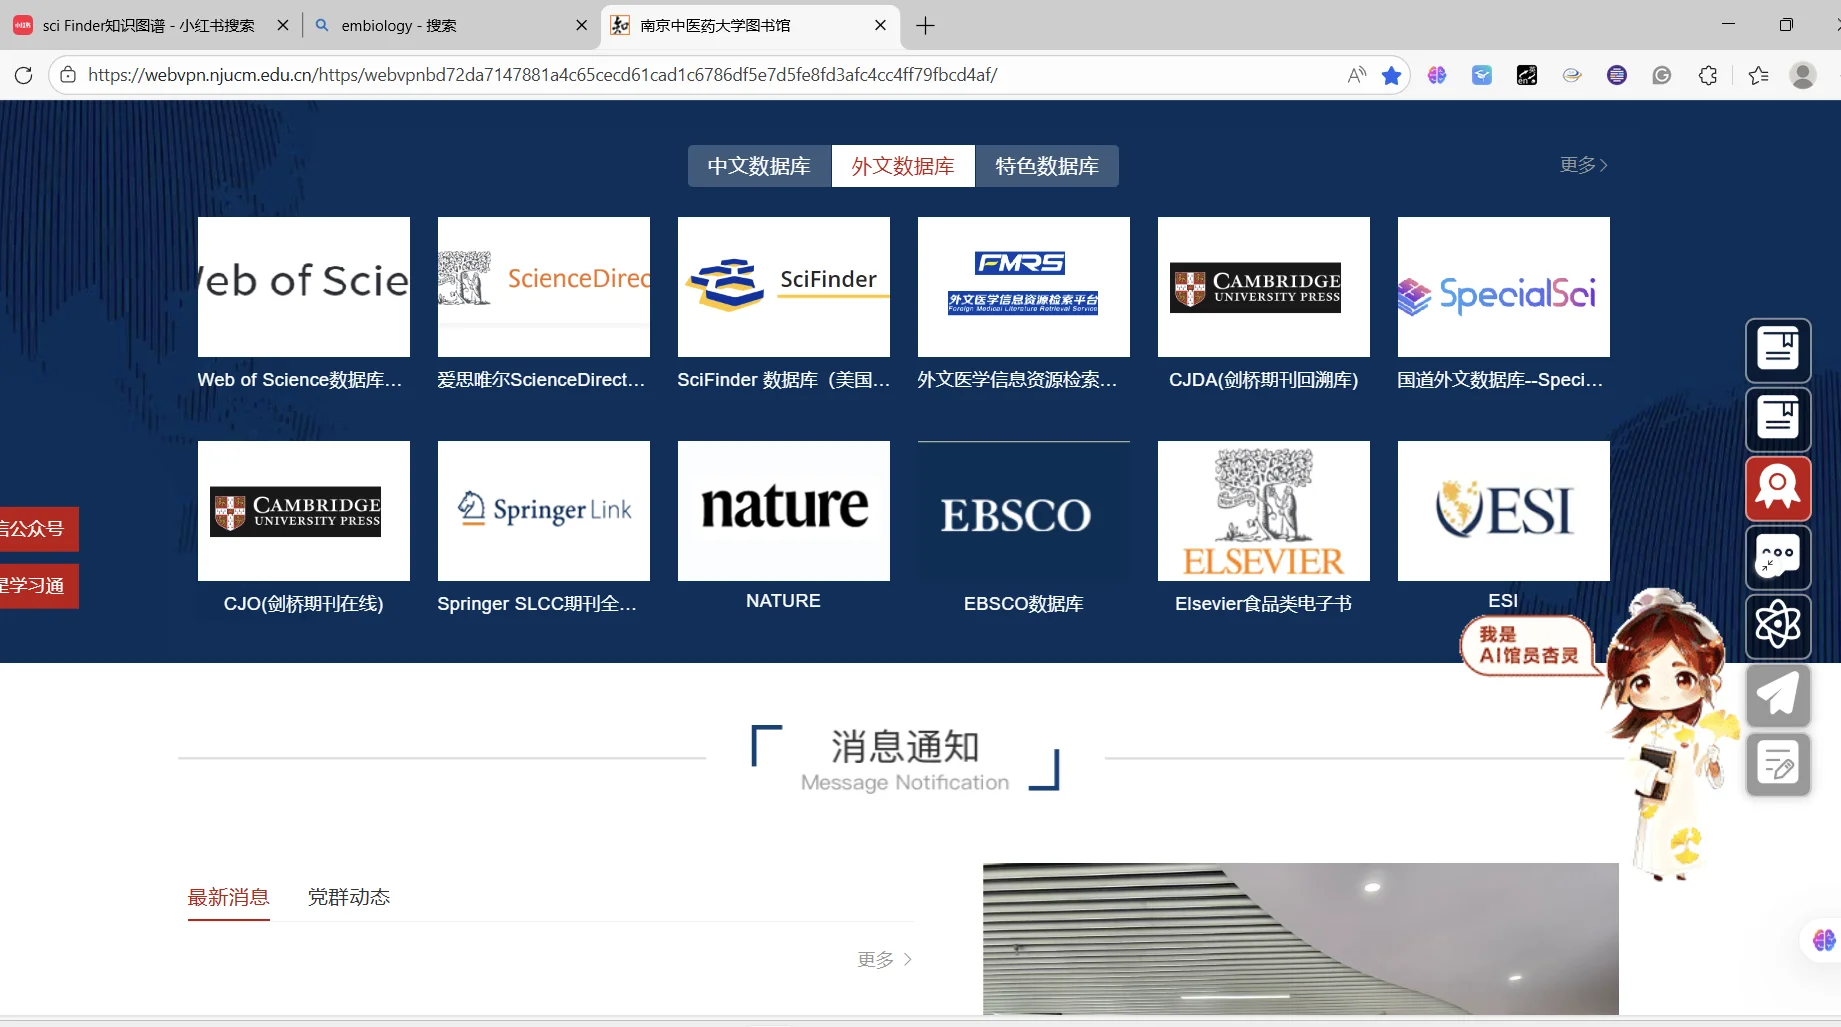Open the ESI logo tile
Screen dimensions: 1841x1027
pyautogui.click(x=1504, y=511)
